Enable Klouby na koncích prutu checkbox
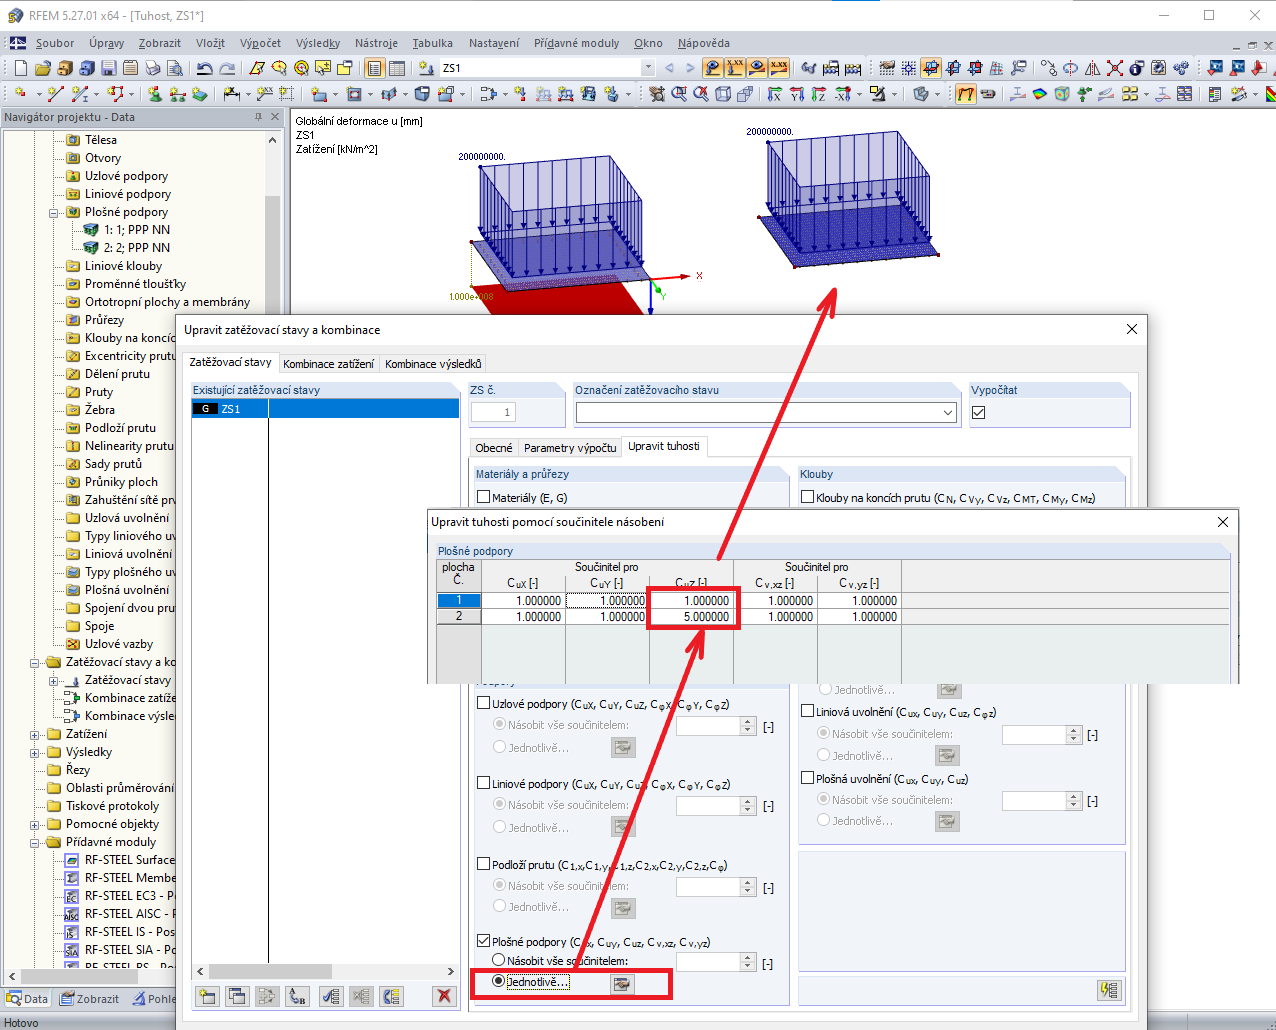 pyautogui.click(x=808, y=497)
